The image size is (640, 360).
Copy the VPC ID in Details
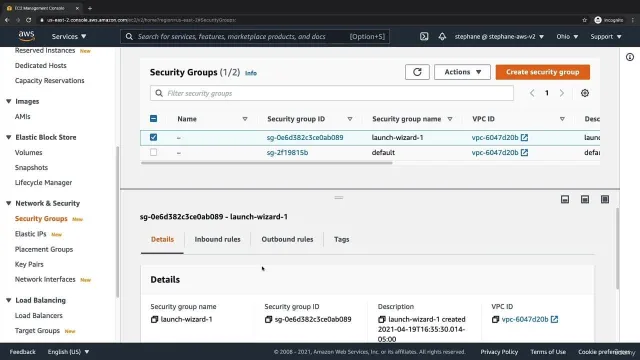click(495, 319)
